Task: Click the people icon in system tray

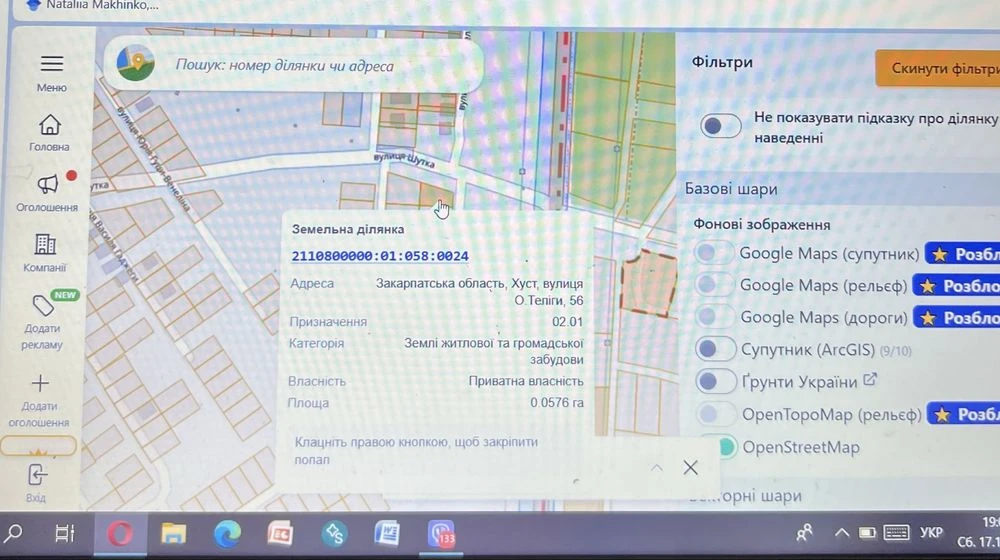Action: click(805, 532)
